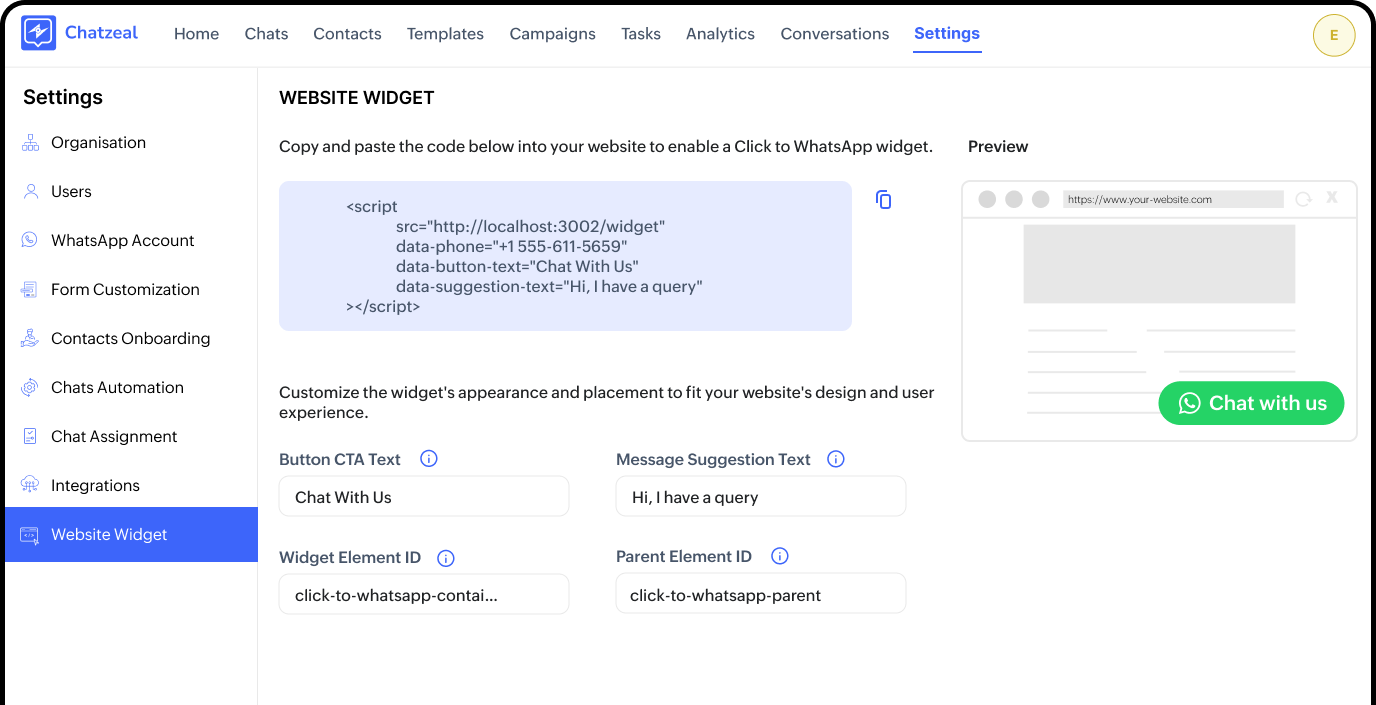View the Analytics tab
The width and height of the screenshot is (1376, 705).
[x=720, y=34]
